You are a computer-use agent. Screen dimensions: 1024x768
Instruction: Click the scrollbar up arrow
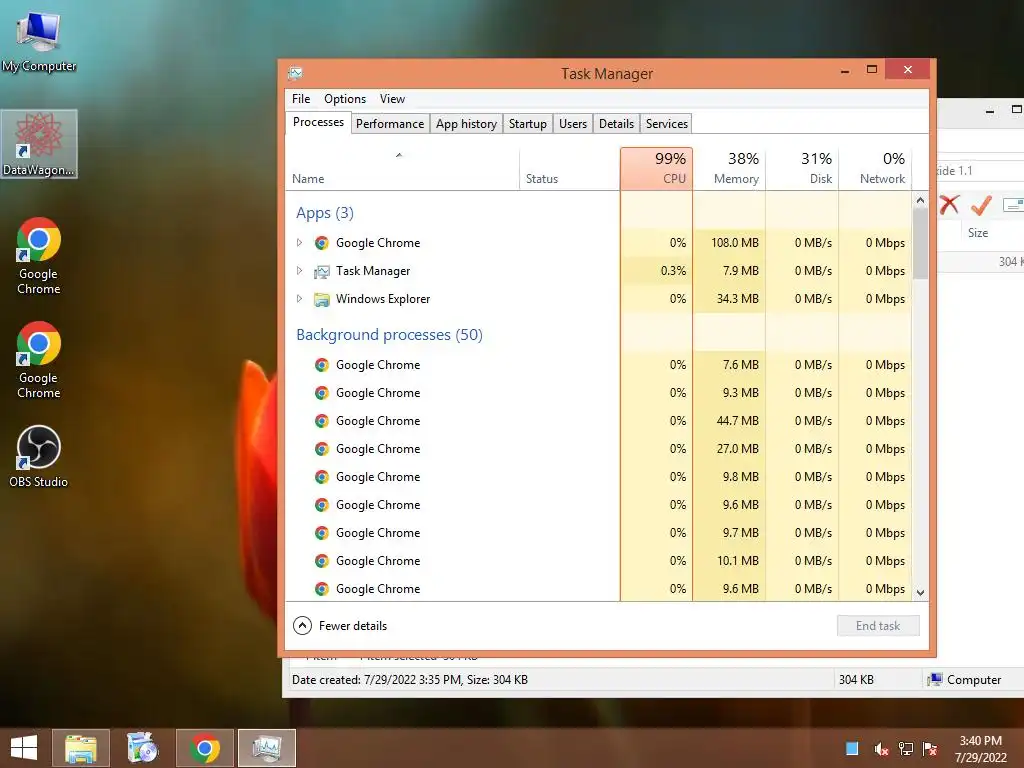click(920, 200)
